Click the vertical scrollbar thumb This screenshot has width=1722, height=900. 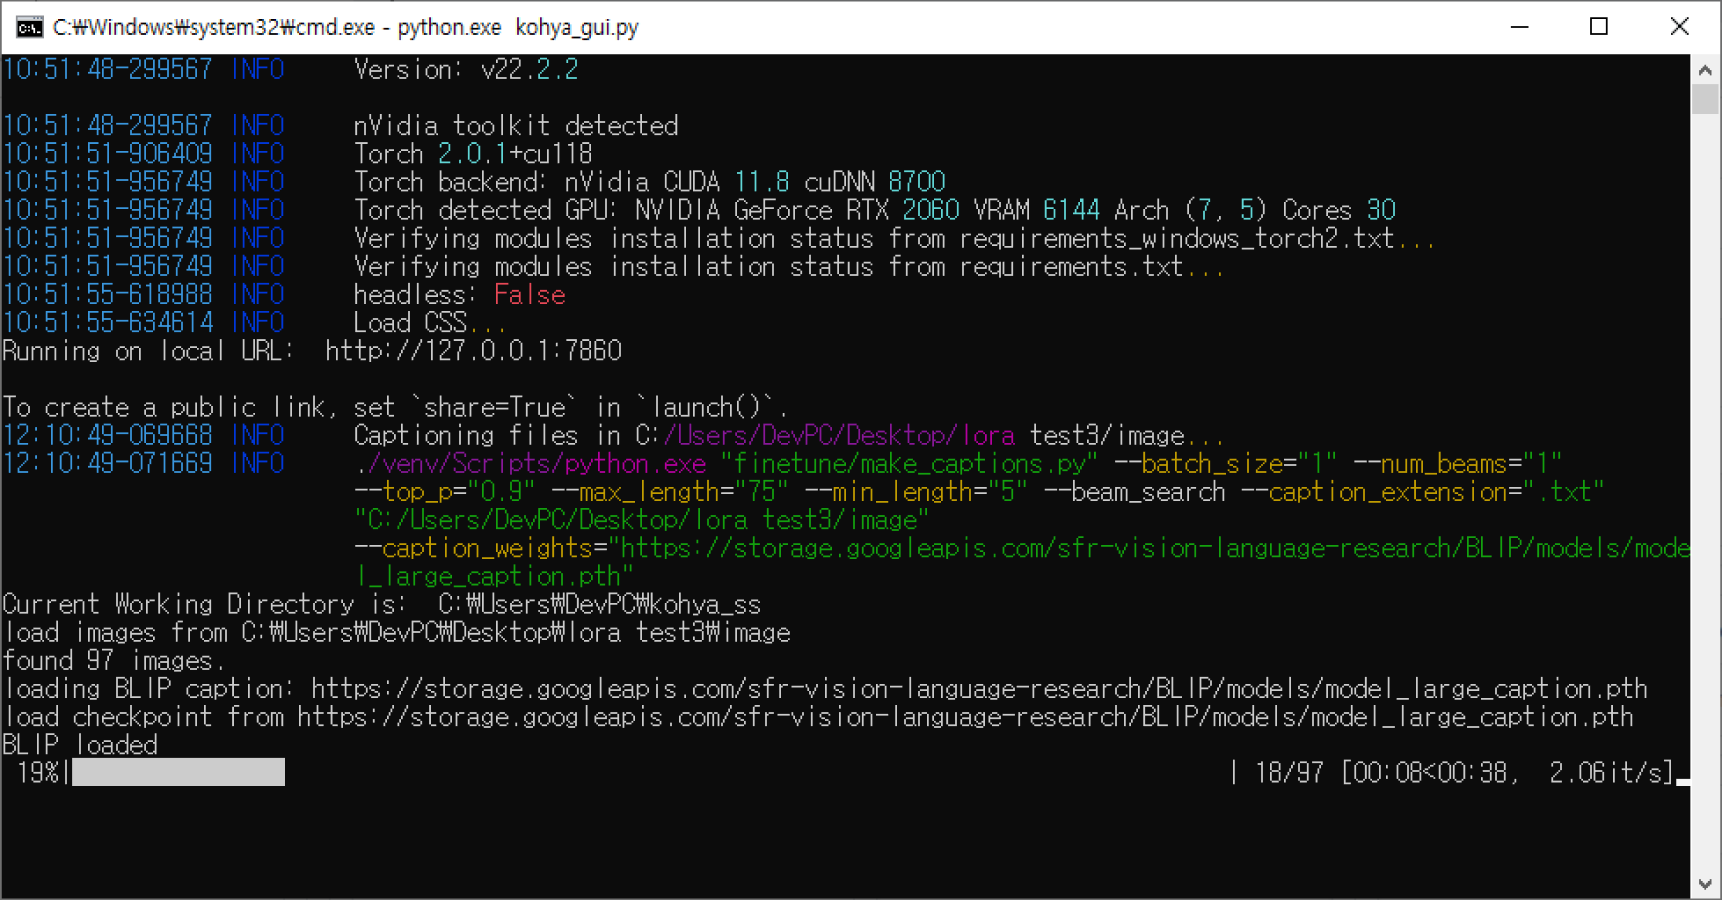(x=1705, y=99)
